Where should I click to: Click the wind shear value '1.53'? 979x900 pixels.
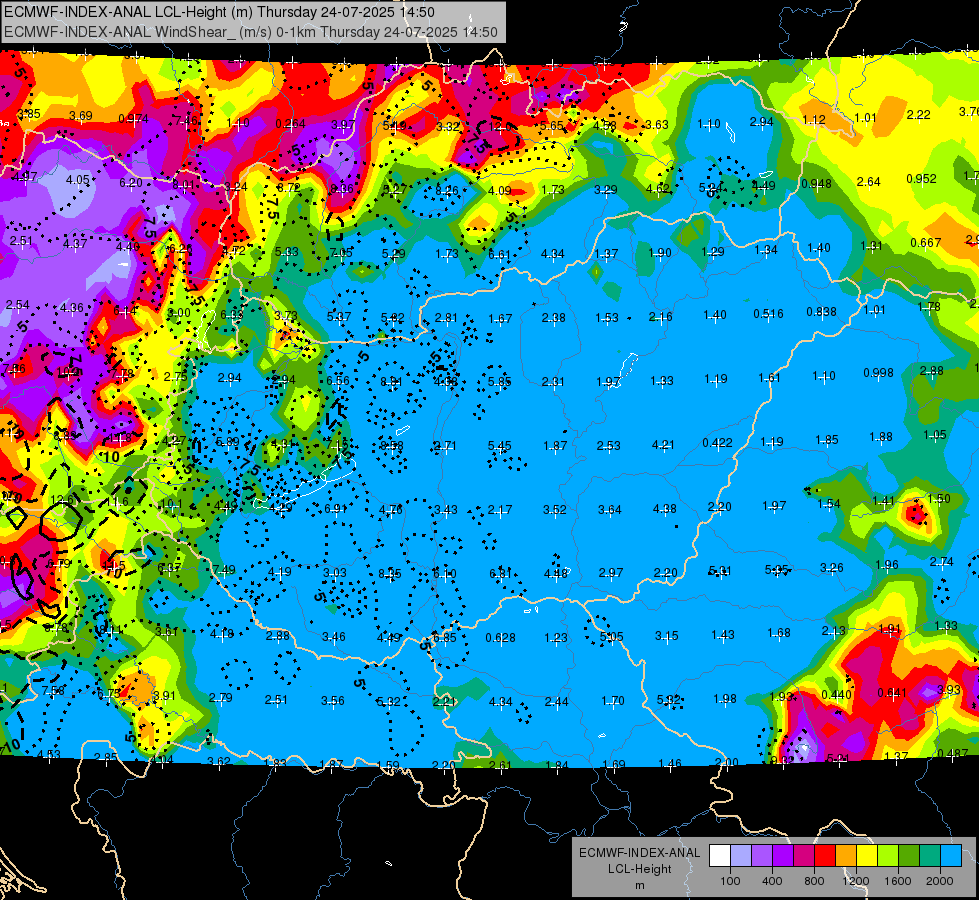click(607, 318)
